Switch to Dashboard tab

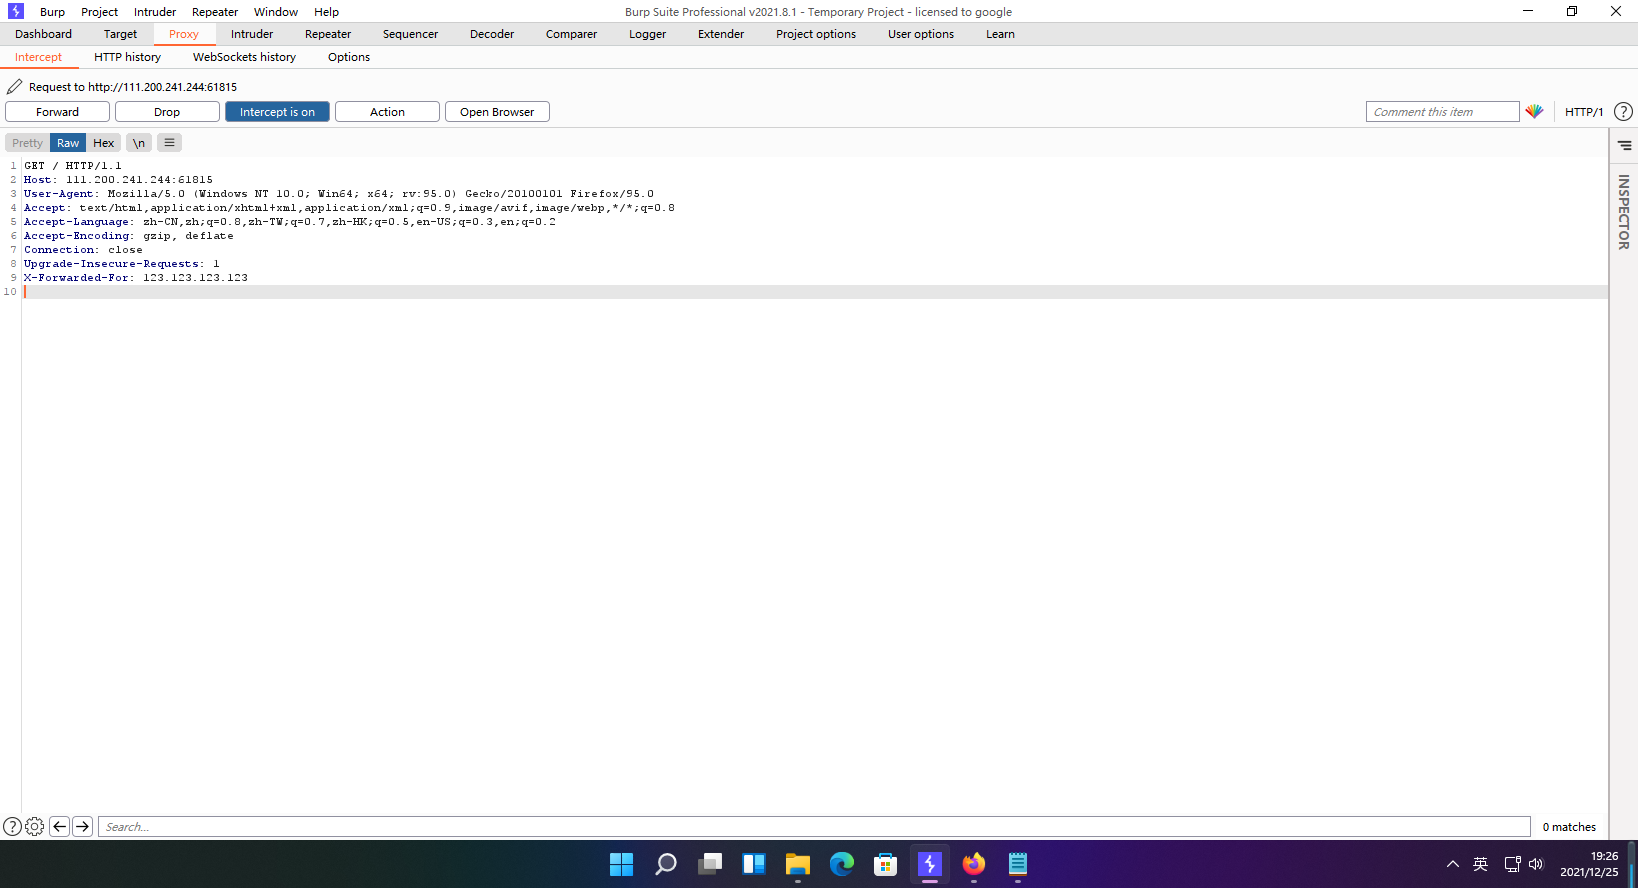coord(43,34)
